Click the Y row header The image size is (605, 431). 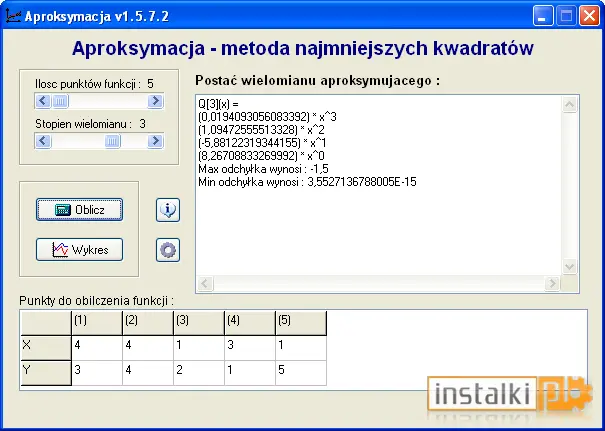pyautogui.click(x=46, y=373)
